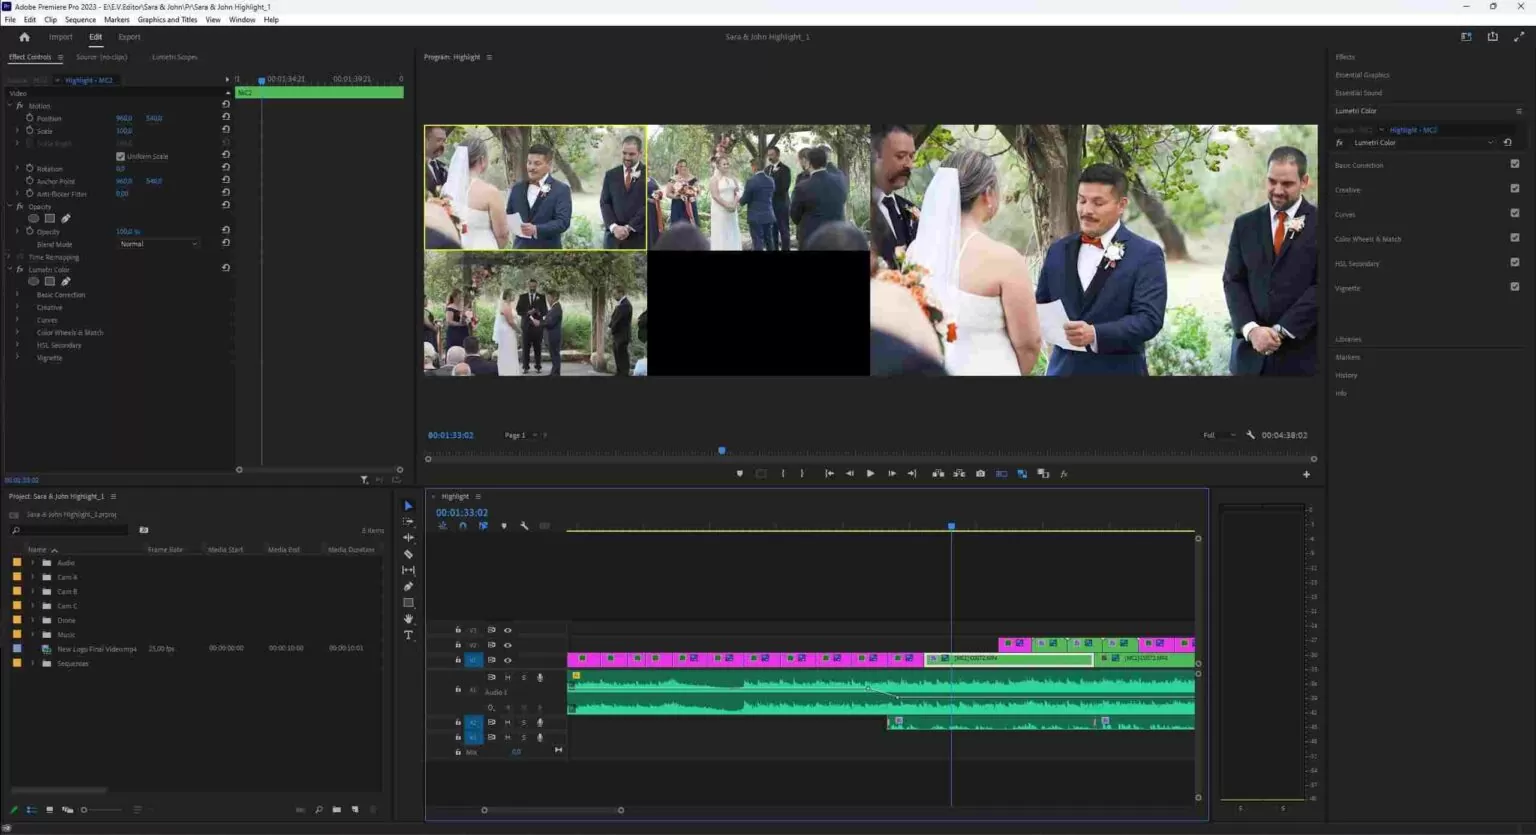This screenshot has width=1536, height=835.
Task: Click the wrench settings icon in timeline header
Action: coord(524,525)
